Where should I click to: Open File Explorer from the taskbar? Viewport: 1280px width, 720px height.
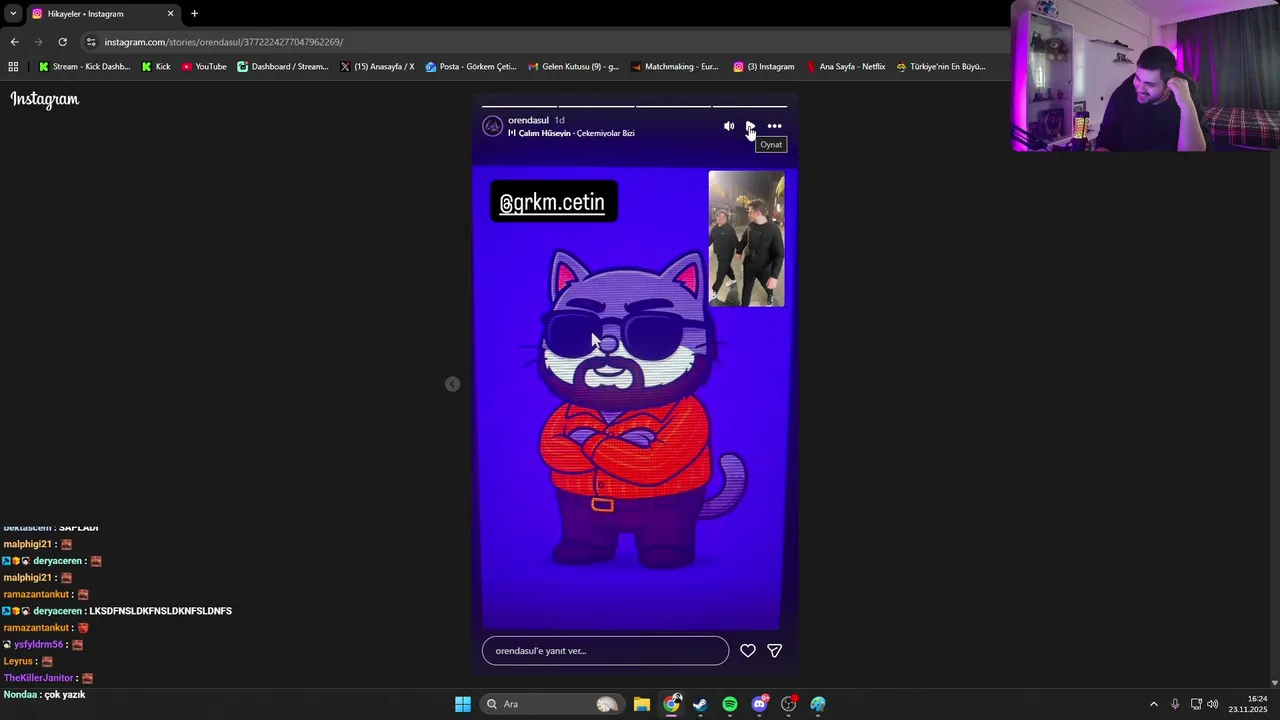[642, 704]
